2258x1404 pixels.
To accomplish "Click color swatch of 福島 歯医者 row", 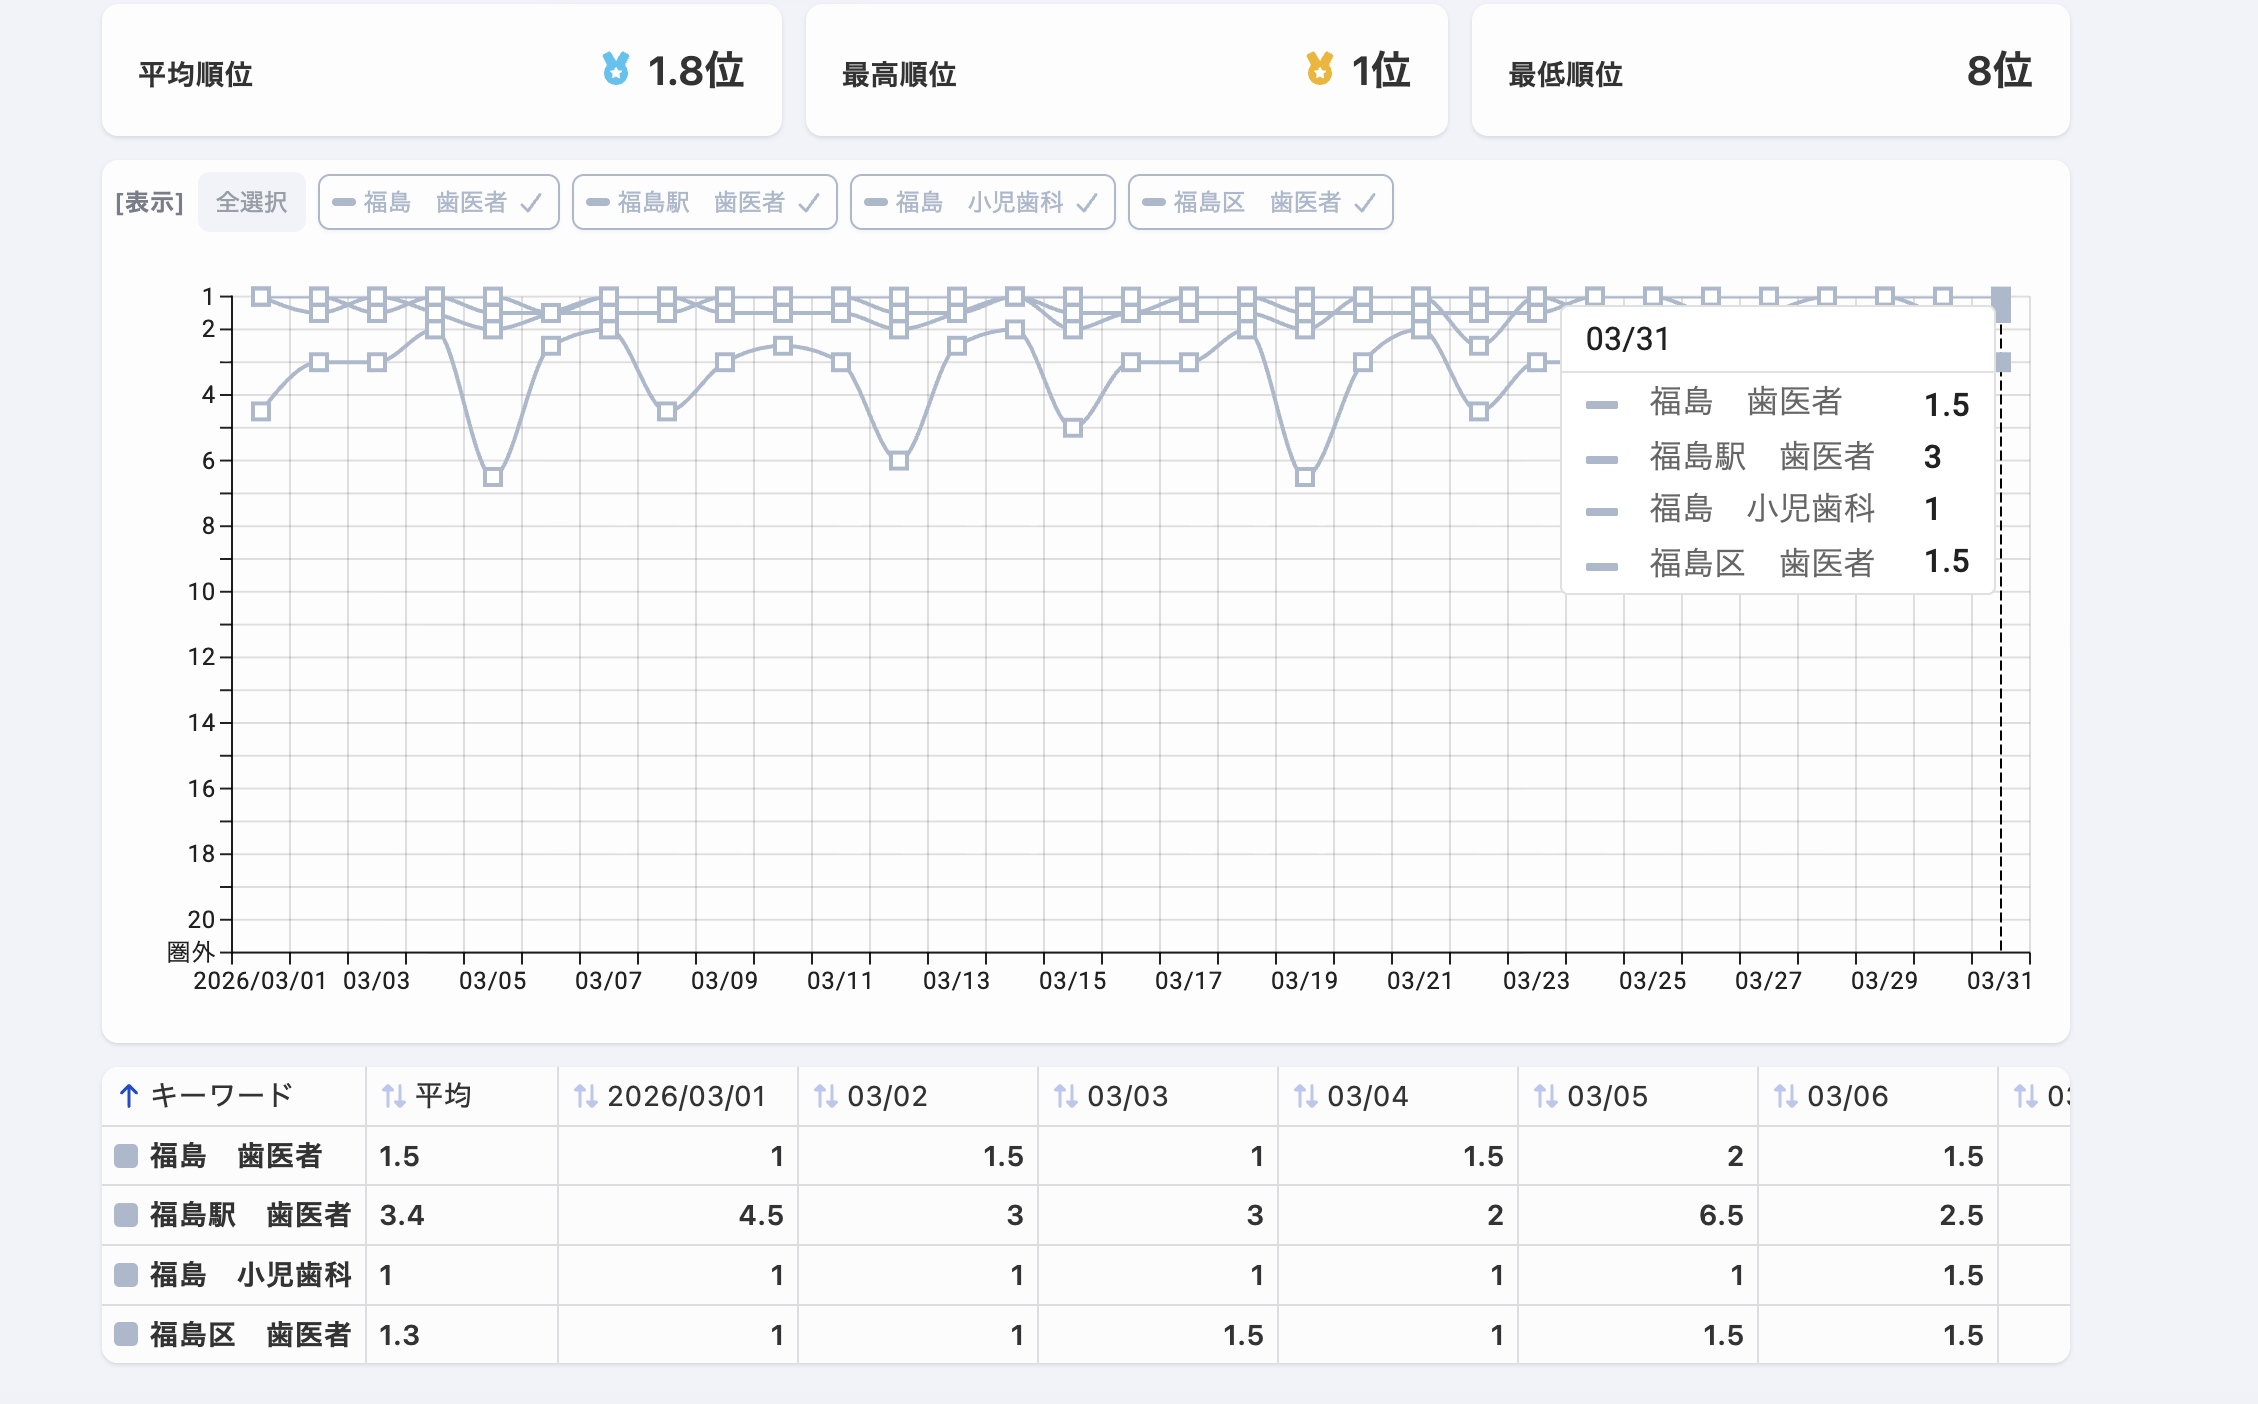I will point(126,1156).
